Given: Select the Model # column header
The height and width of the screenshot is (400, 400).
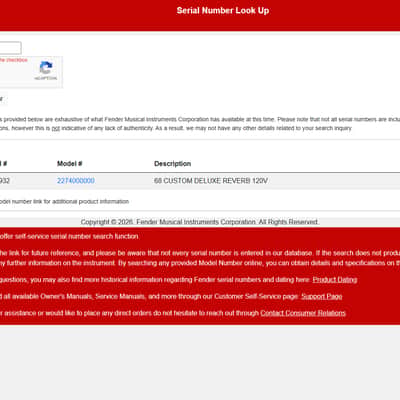Looking at the screenshot, I should pyautogui.click(x=70, y=164).
